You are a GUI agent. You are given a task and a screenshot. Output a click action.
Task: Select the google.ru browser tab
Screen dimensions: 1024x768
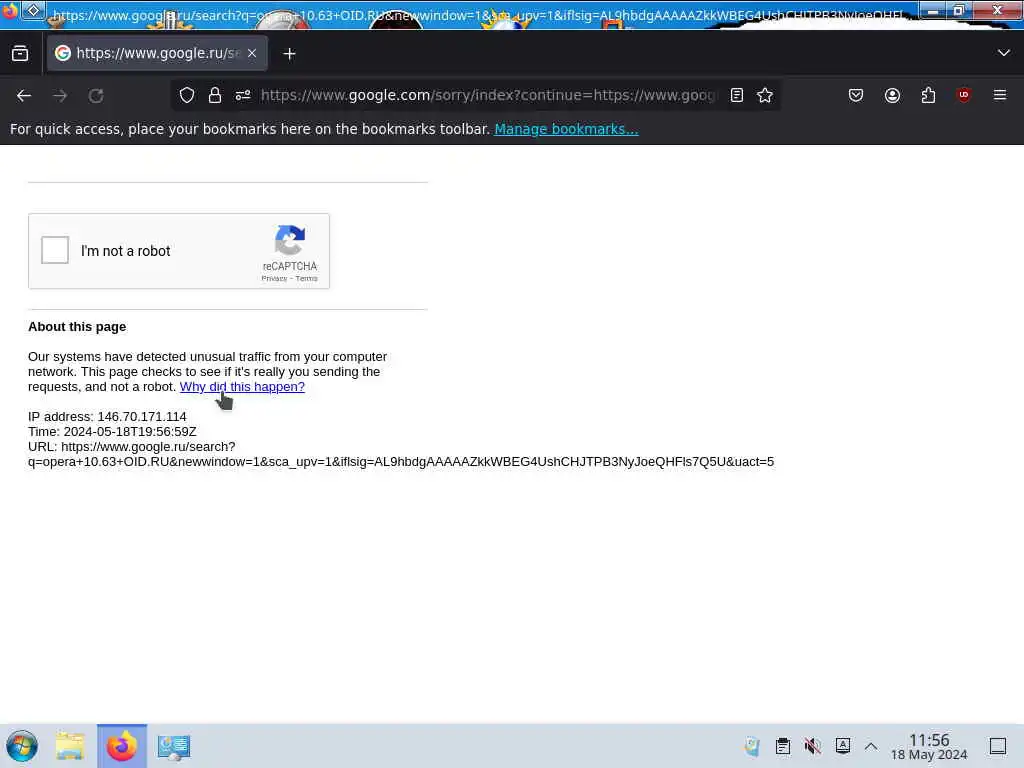pyautogui.click(x=157, y=54)
